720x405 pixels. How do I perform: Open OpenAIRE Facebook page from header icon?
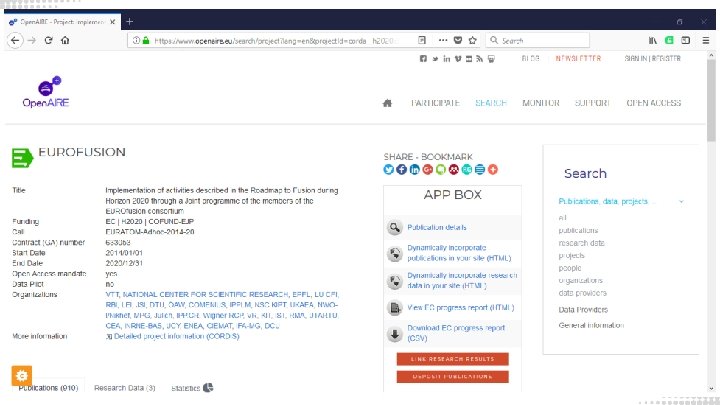(423, 59)
